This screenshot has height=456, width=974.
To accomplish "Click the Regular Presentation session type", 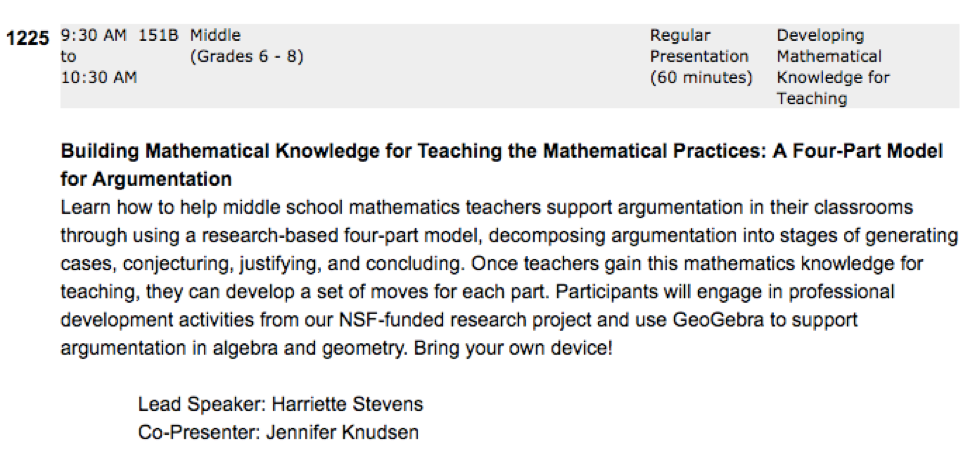I will (699, 46).
